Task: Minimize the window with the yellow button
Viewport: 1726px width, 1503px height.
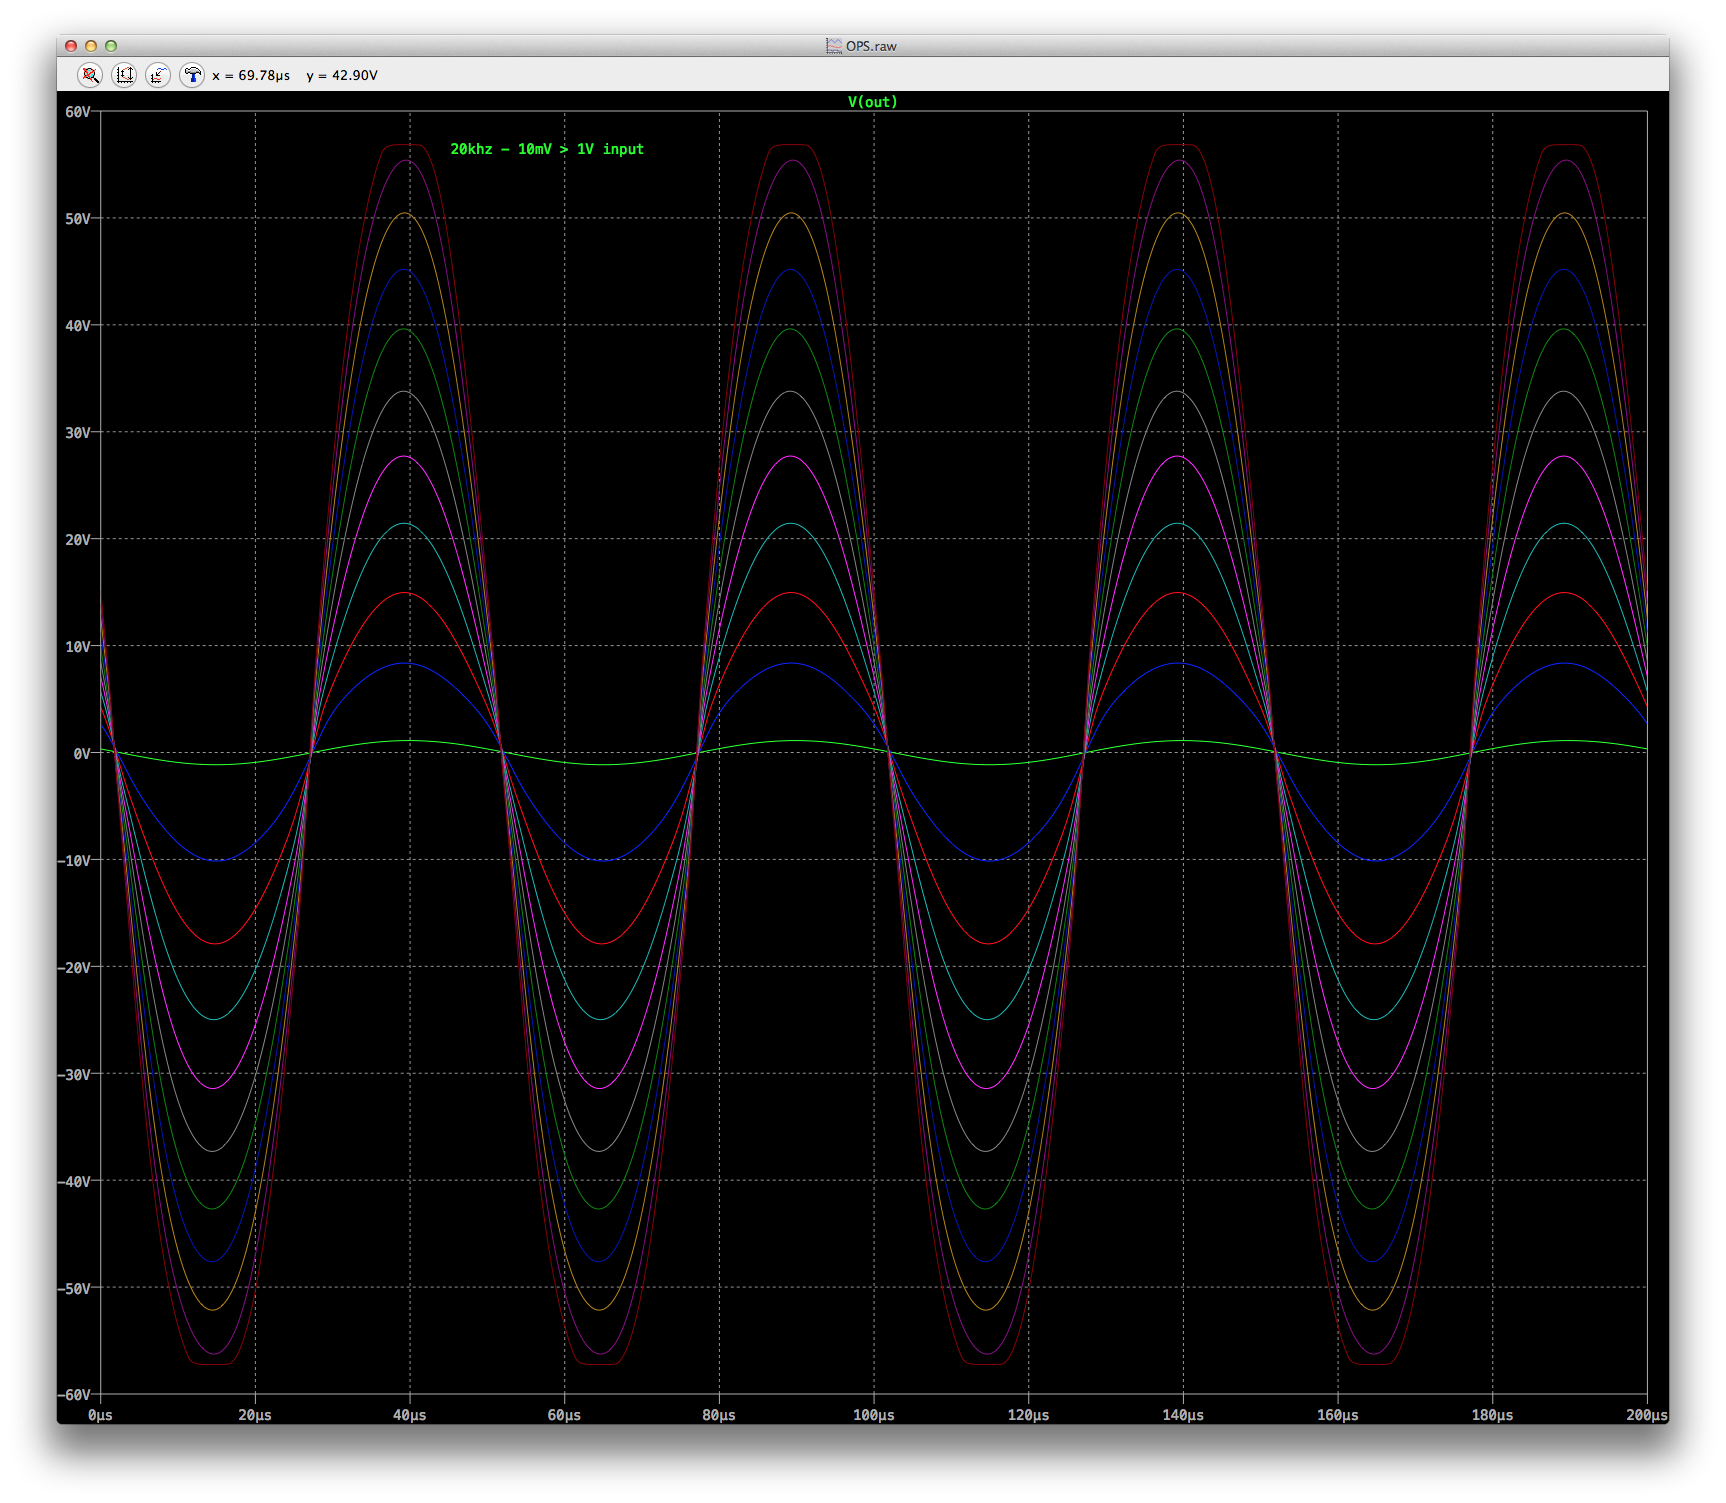Action: (x=91, y=46)
